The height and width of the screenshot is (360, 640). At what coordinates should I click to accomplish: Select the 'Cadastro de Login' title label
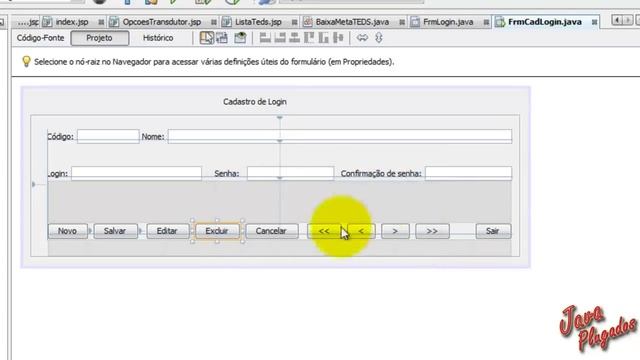pos(255,102)
